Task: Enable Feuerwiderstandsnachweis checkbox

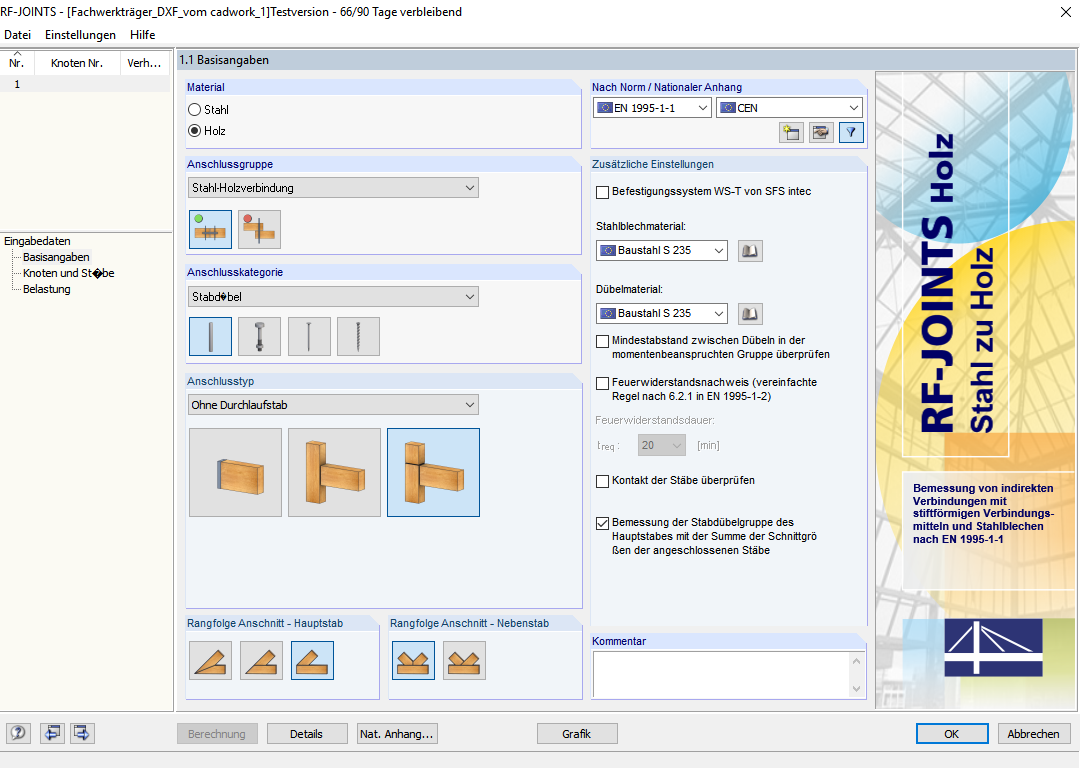Action: tap(603, 383)
